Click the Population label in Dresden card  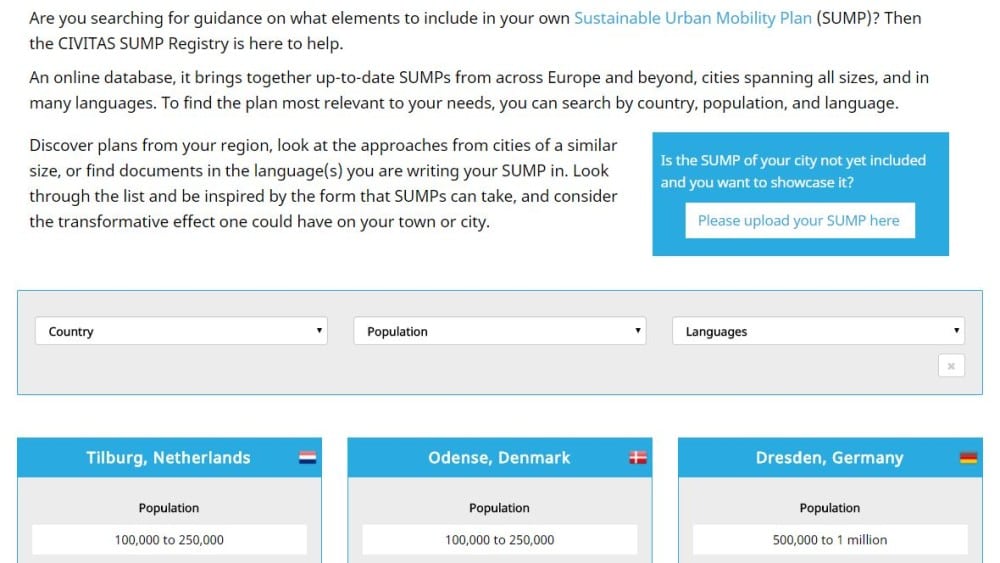(830, 508)
